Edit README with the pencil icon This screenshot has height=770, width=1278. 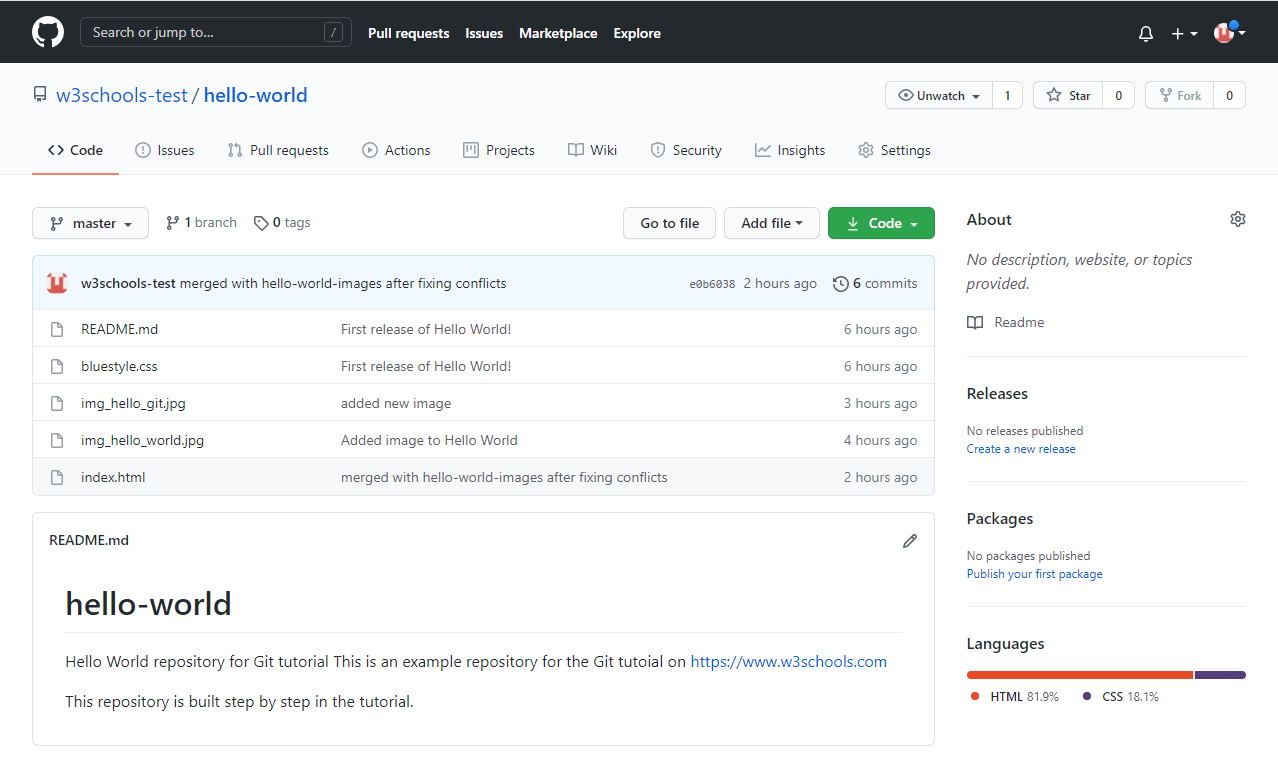(910, 540)
